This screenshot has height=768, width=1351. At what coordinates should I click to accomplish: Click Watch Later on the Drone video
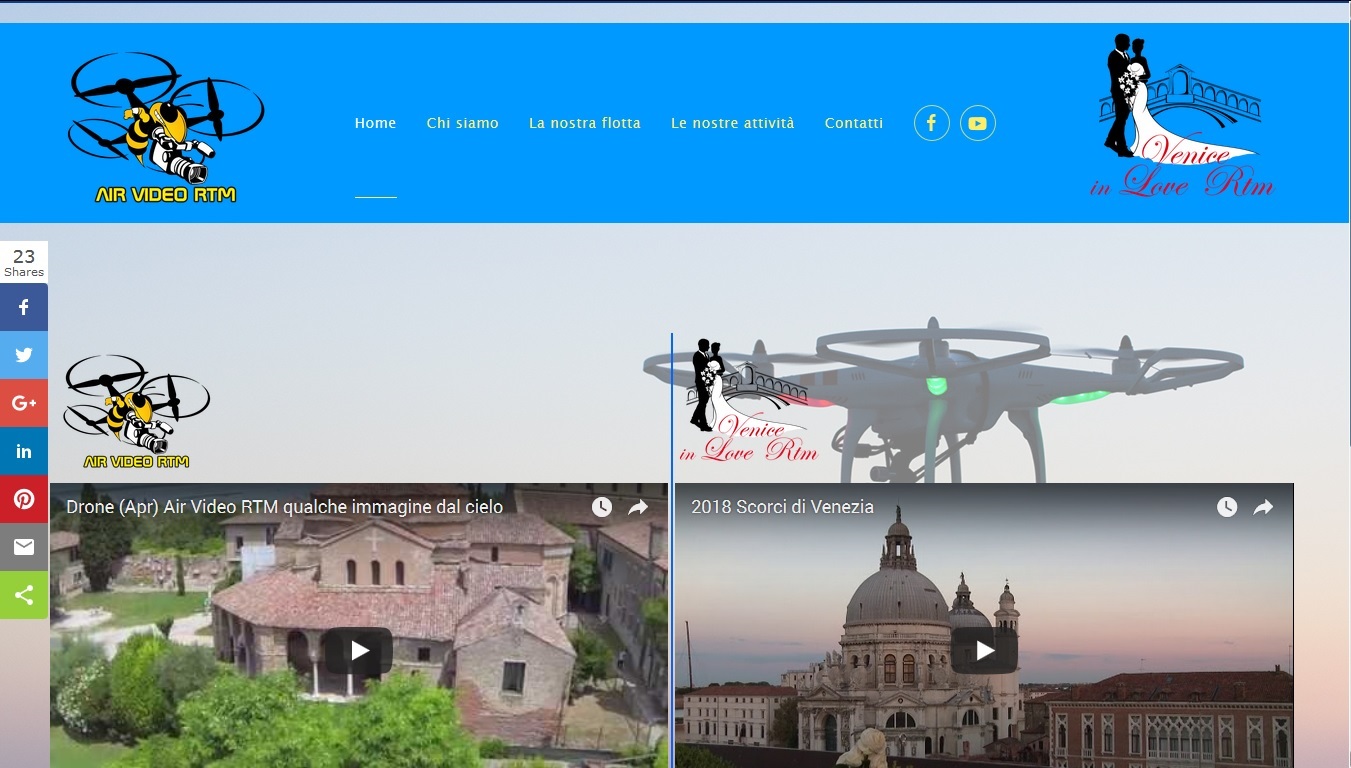point(601,507)
